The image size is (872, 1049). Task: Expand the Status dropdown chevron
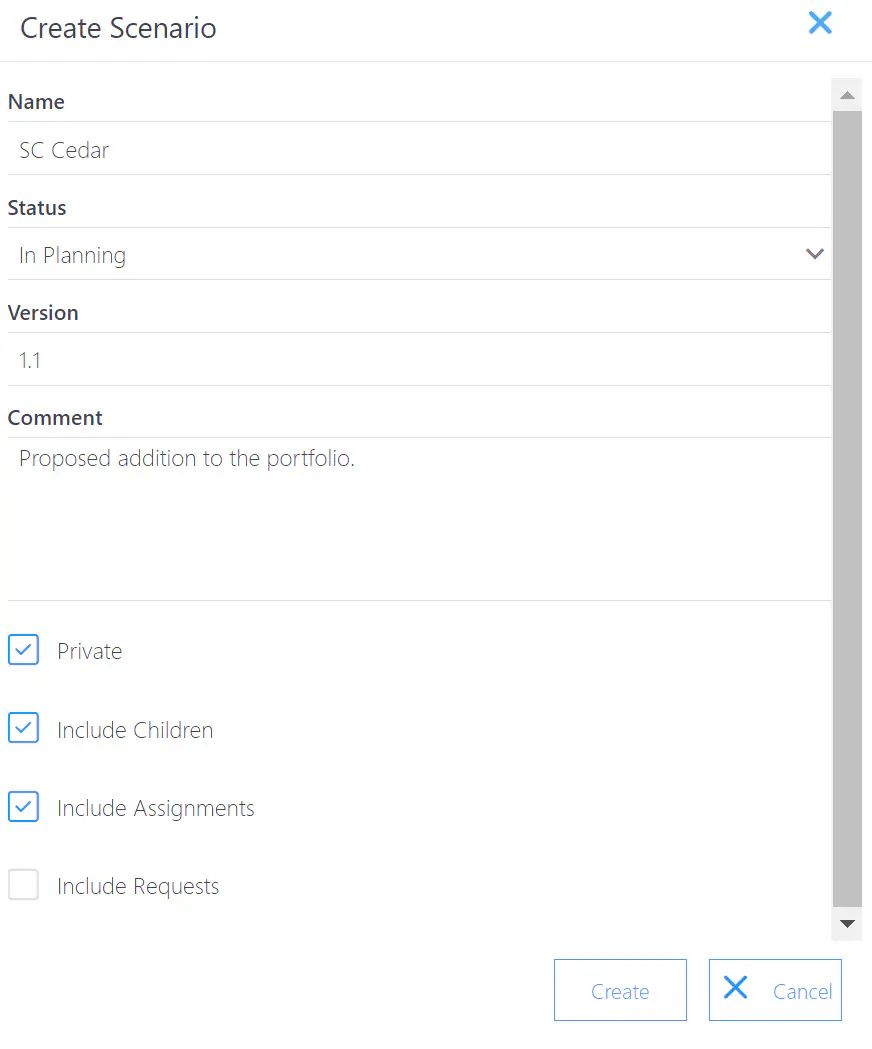[x=814, y=254]
